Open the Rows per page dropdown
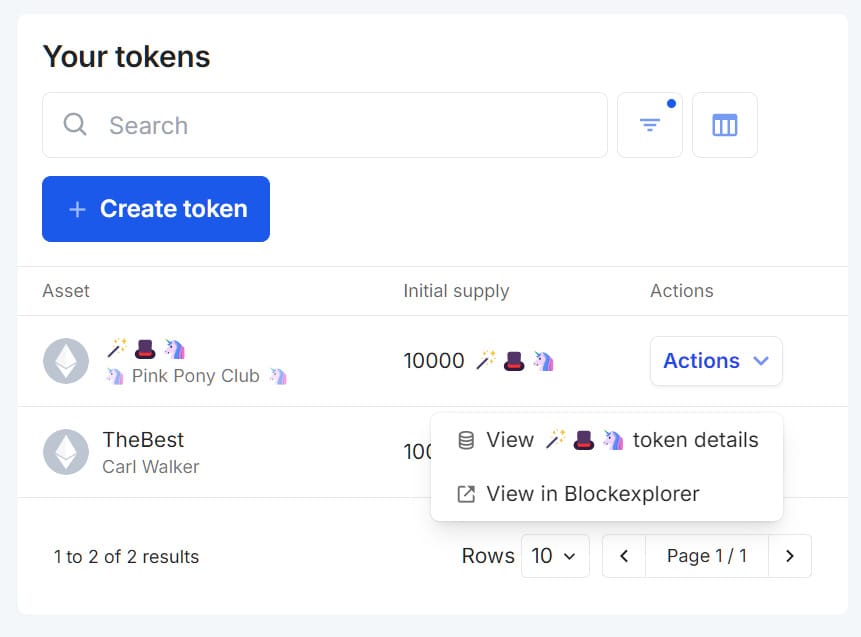This screenshot has width=861, height=637. (x=554, y=556)
